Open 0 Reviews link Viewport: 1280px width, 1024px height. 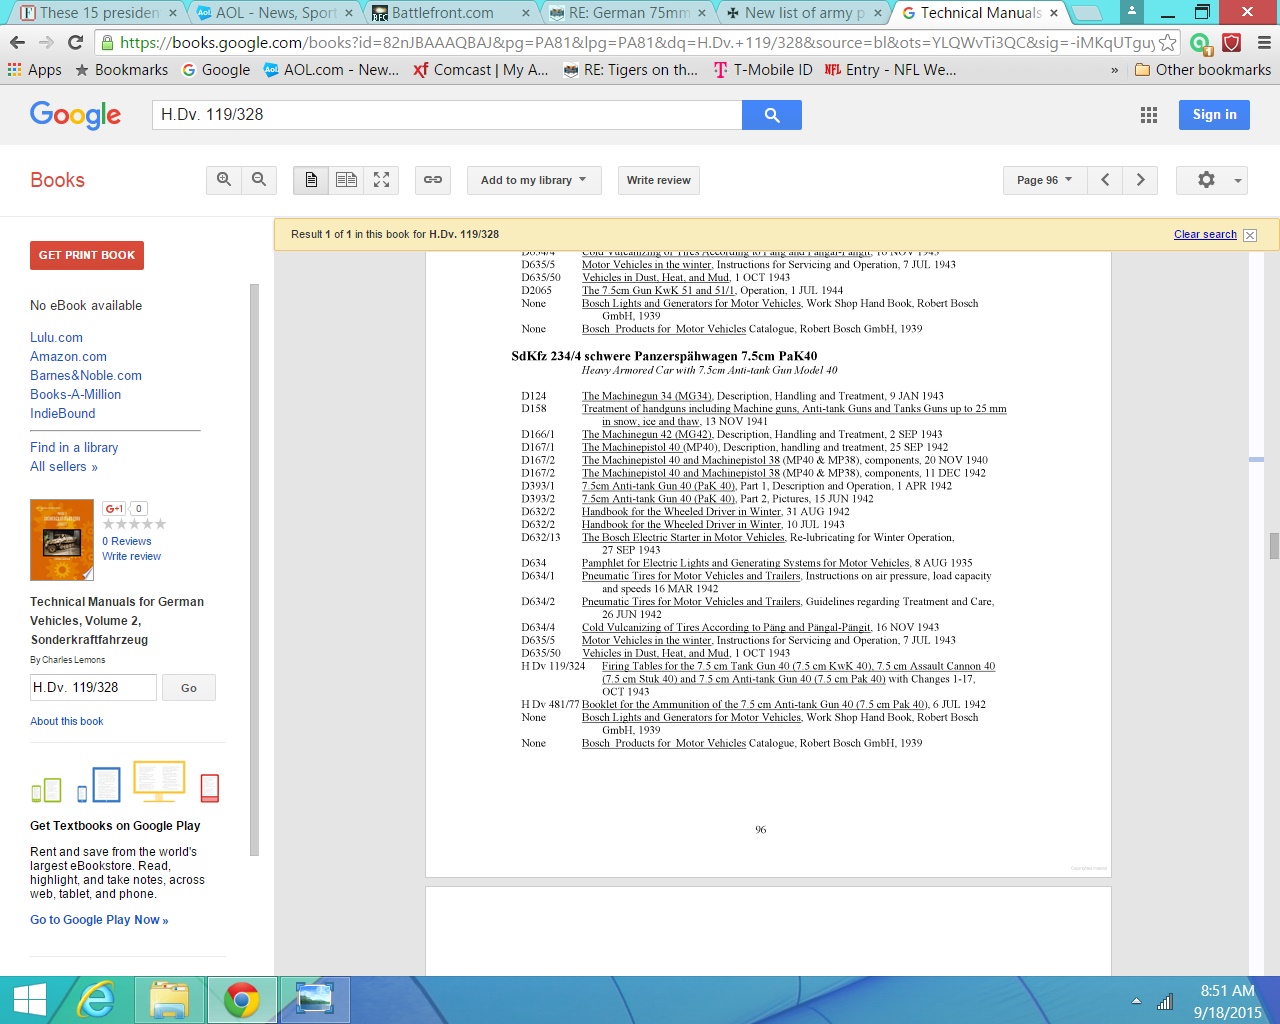(127, 541)
